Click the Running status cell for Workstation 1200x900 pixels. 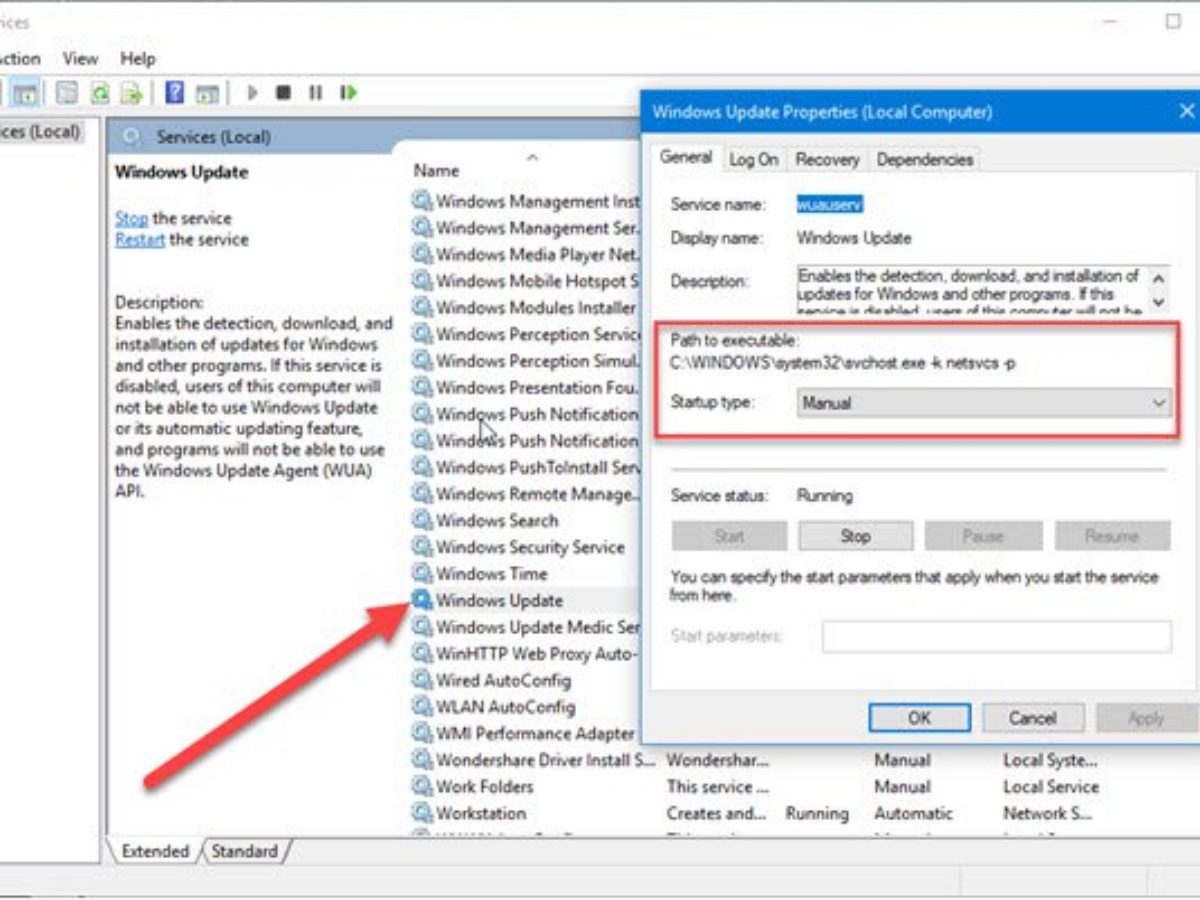pos(817,814)
